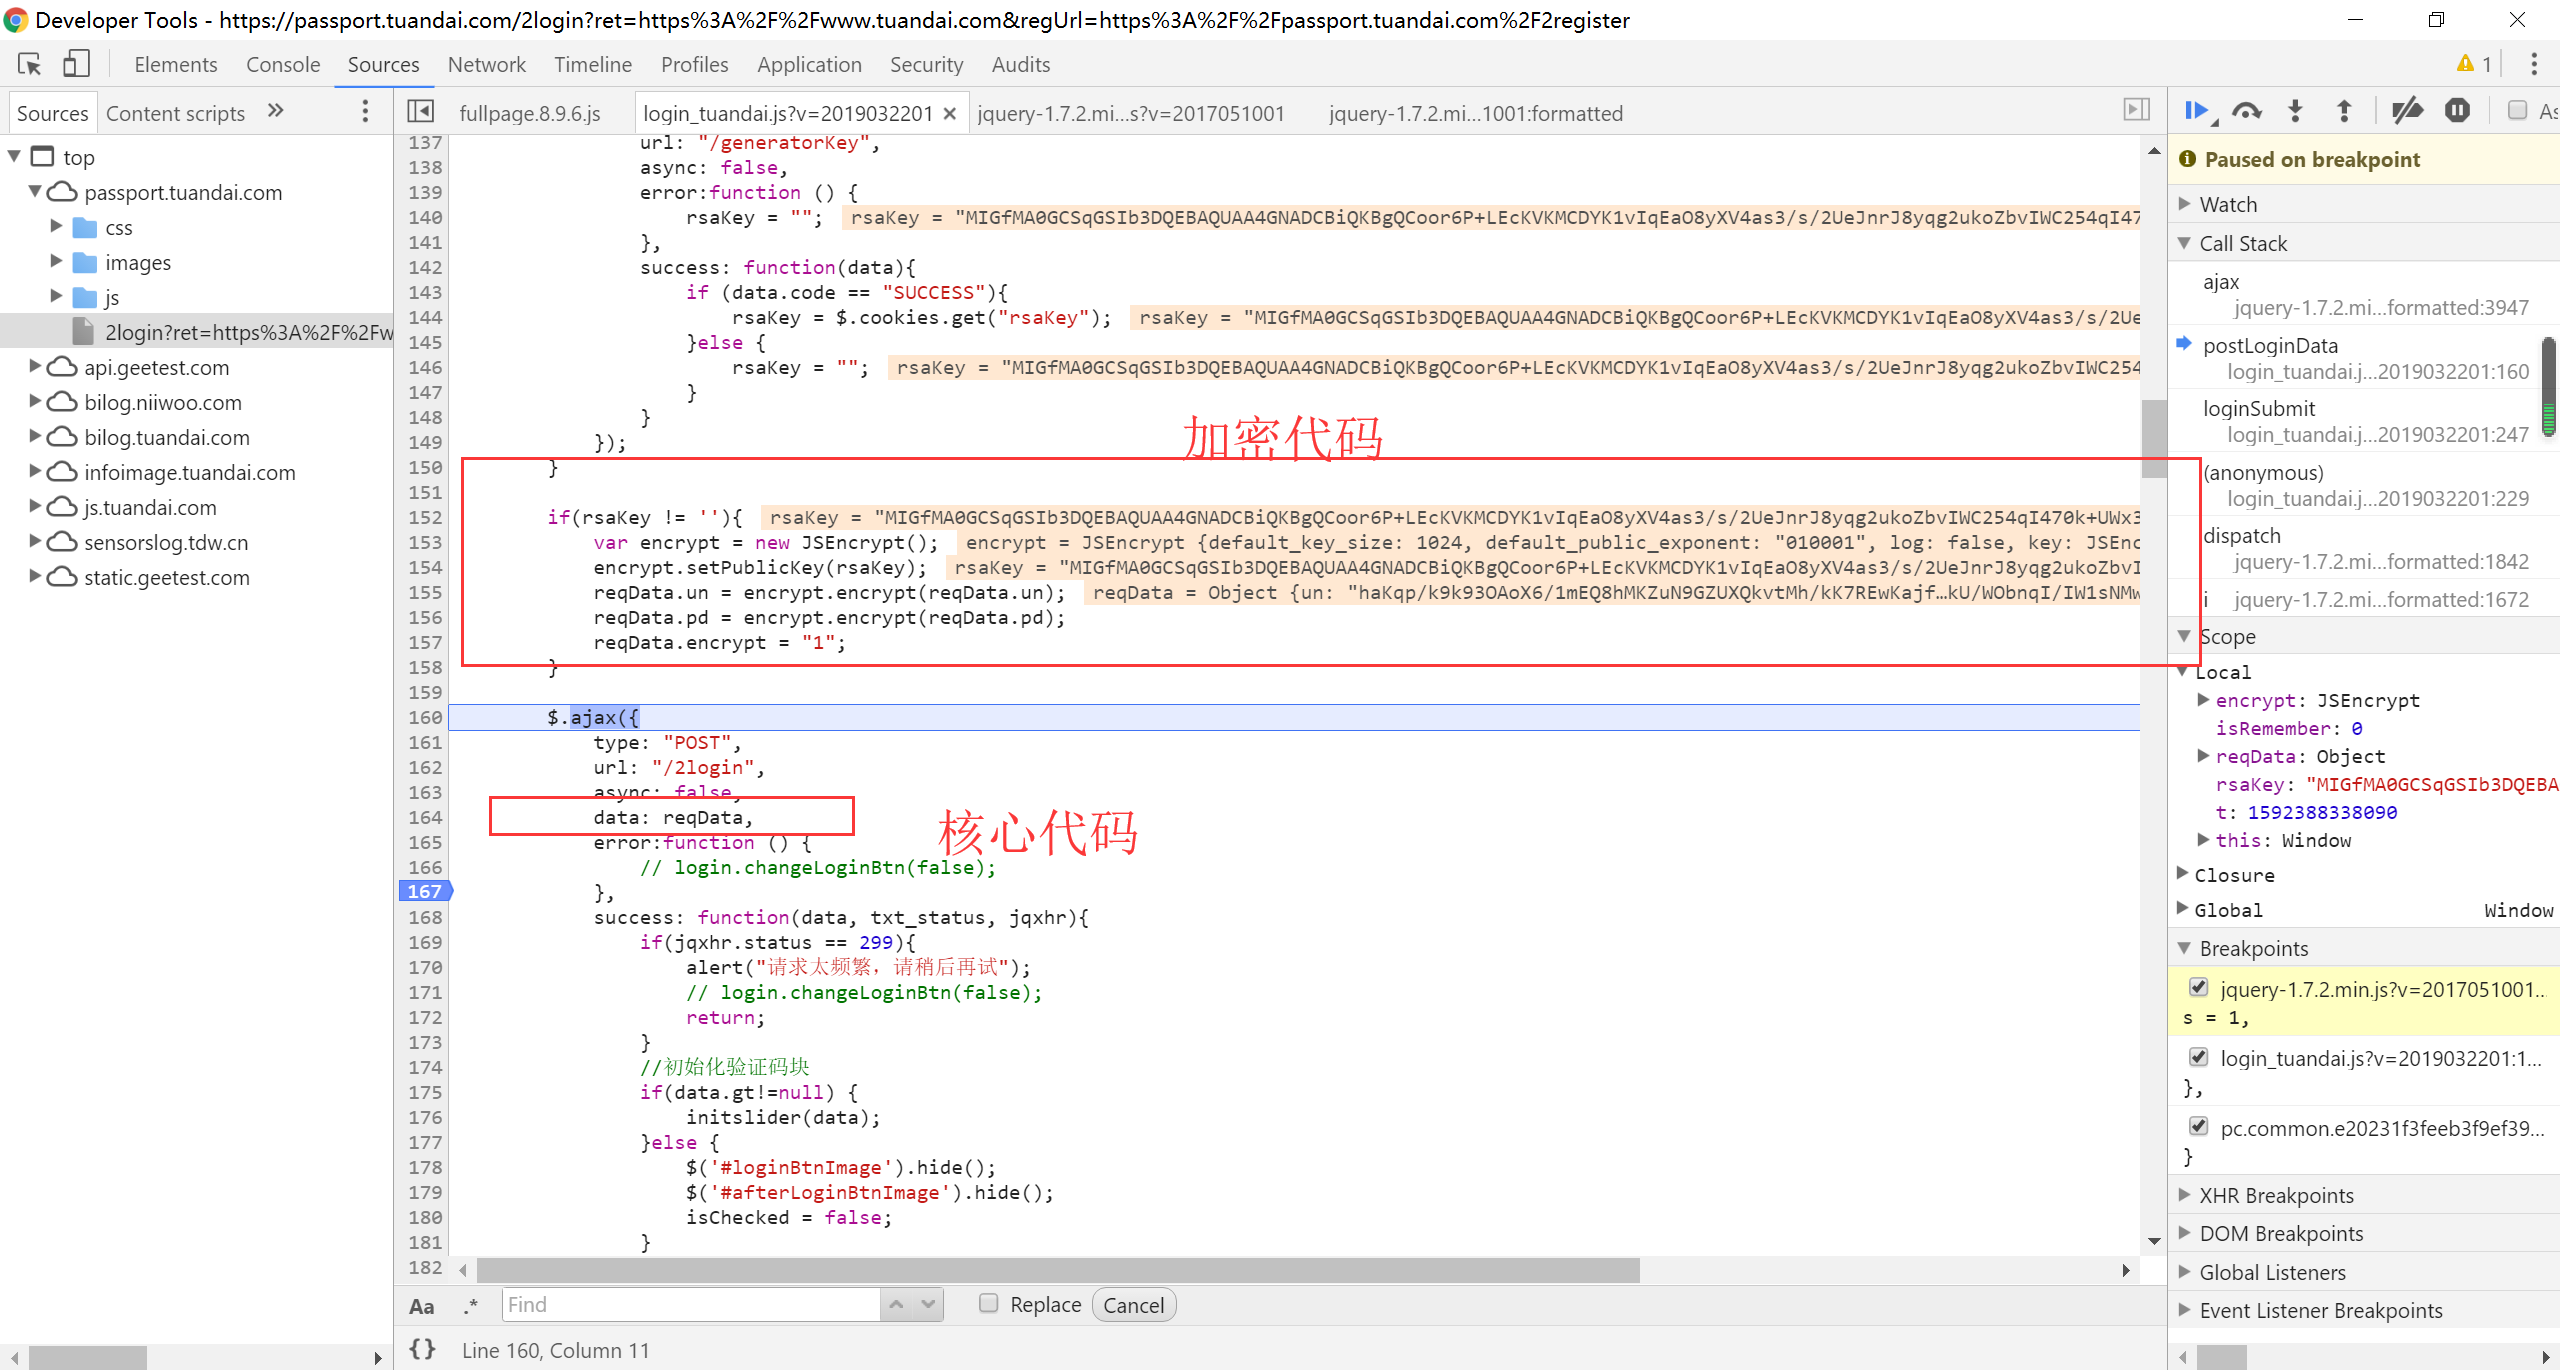Toggle pause on exceptions icon
The width and height of the screenshot is (2560, 1370).
click(2457, 111)
